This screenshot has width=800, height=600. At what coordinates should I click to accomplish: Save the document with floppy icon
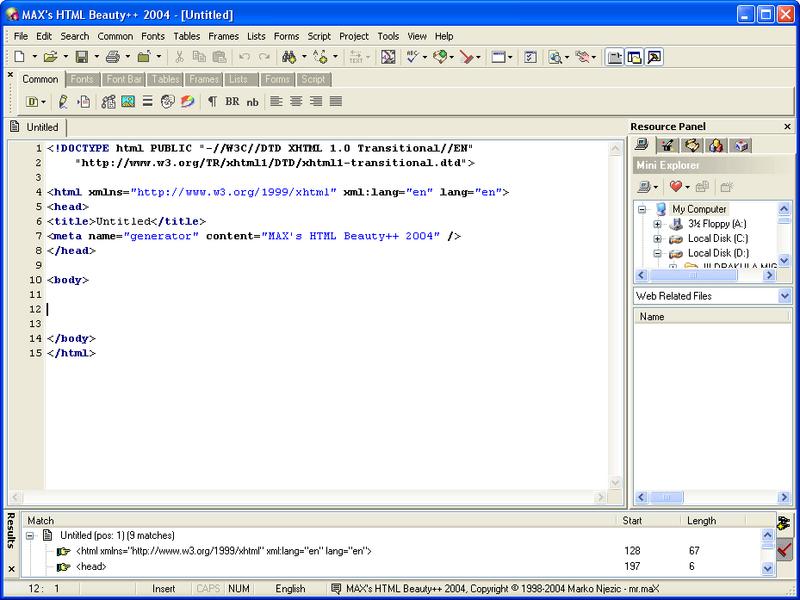tap(82, 57)
